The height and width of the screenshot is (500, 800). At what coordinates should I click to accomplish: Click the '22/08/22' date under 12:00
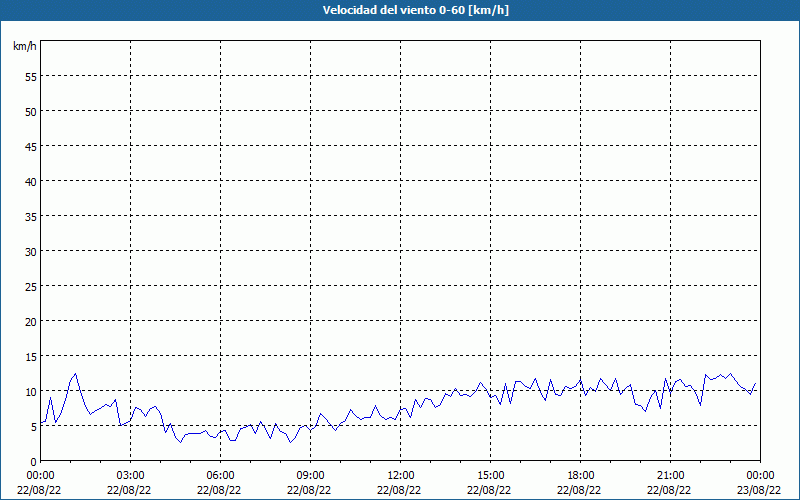(399, 490)
